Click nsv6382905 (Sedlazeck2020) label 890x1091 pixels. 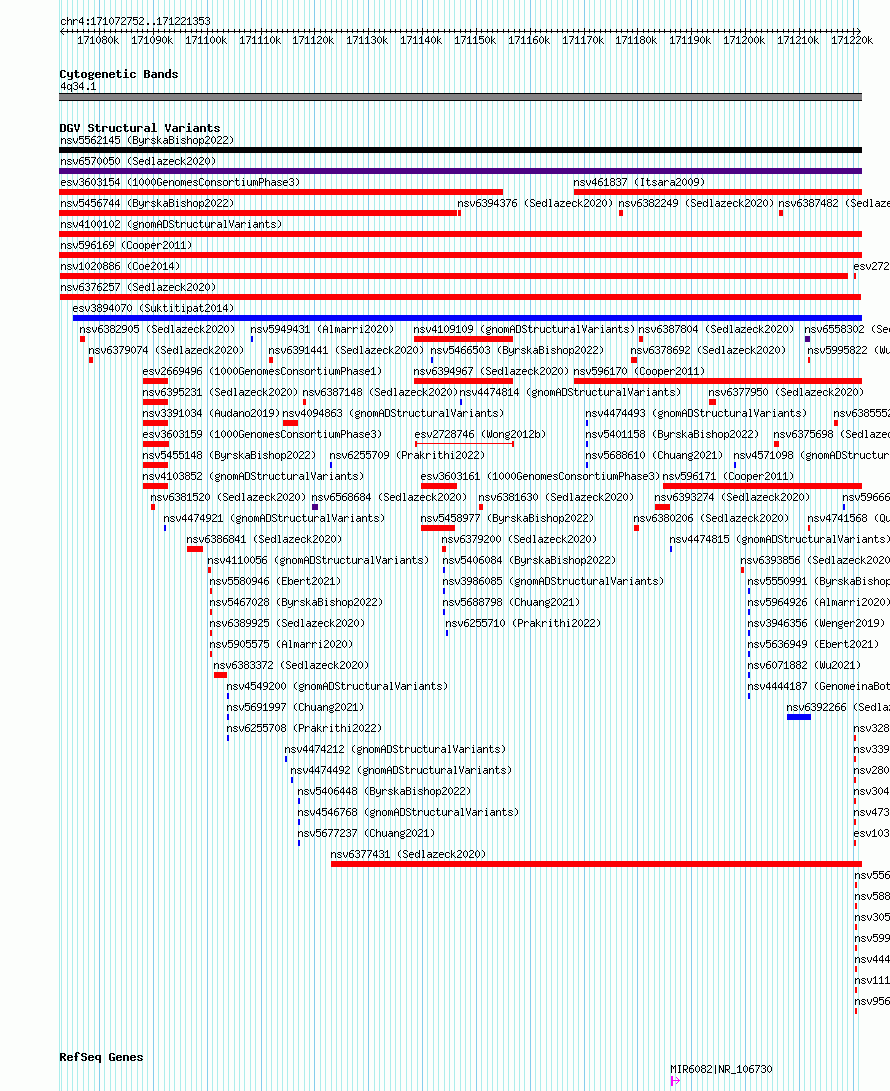pyautogui.click(x=157, y=329)
